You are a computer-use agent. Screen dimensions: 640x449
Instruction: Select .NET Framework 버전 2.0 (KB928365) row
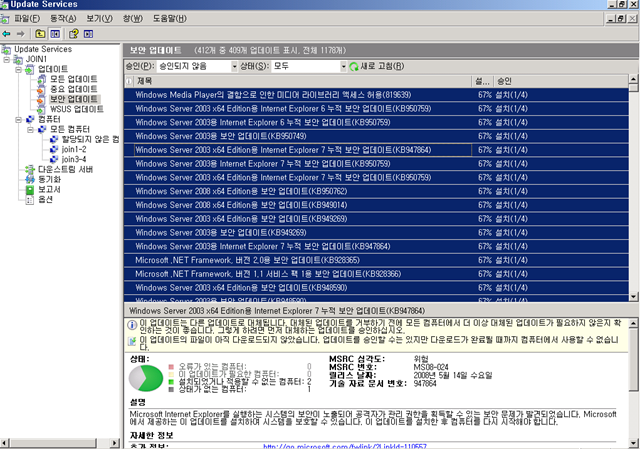376,260
